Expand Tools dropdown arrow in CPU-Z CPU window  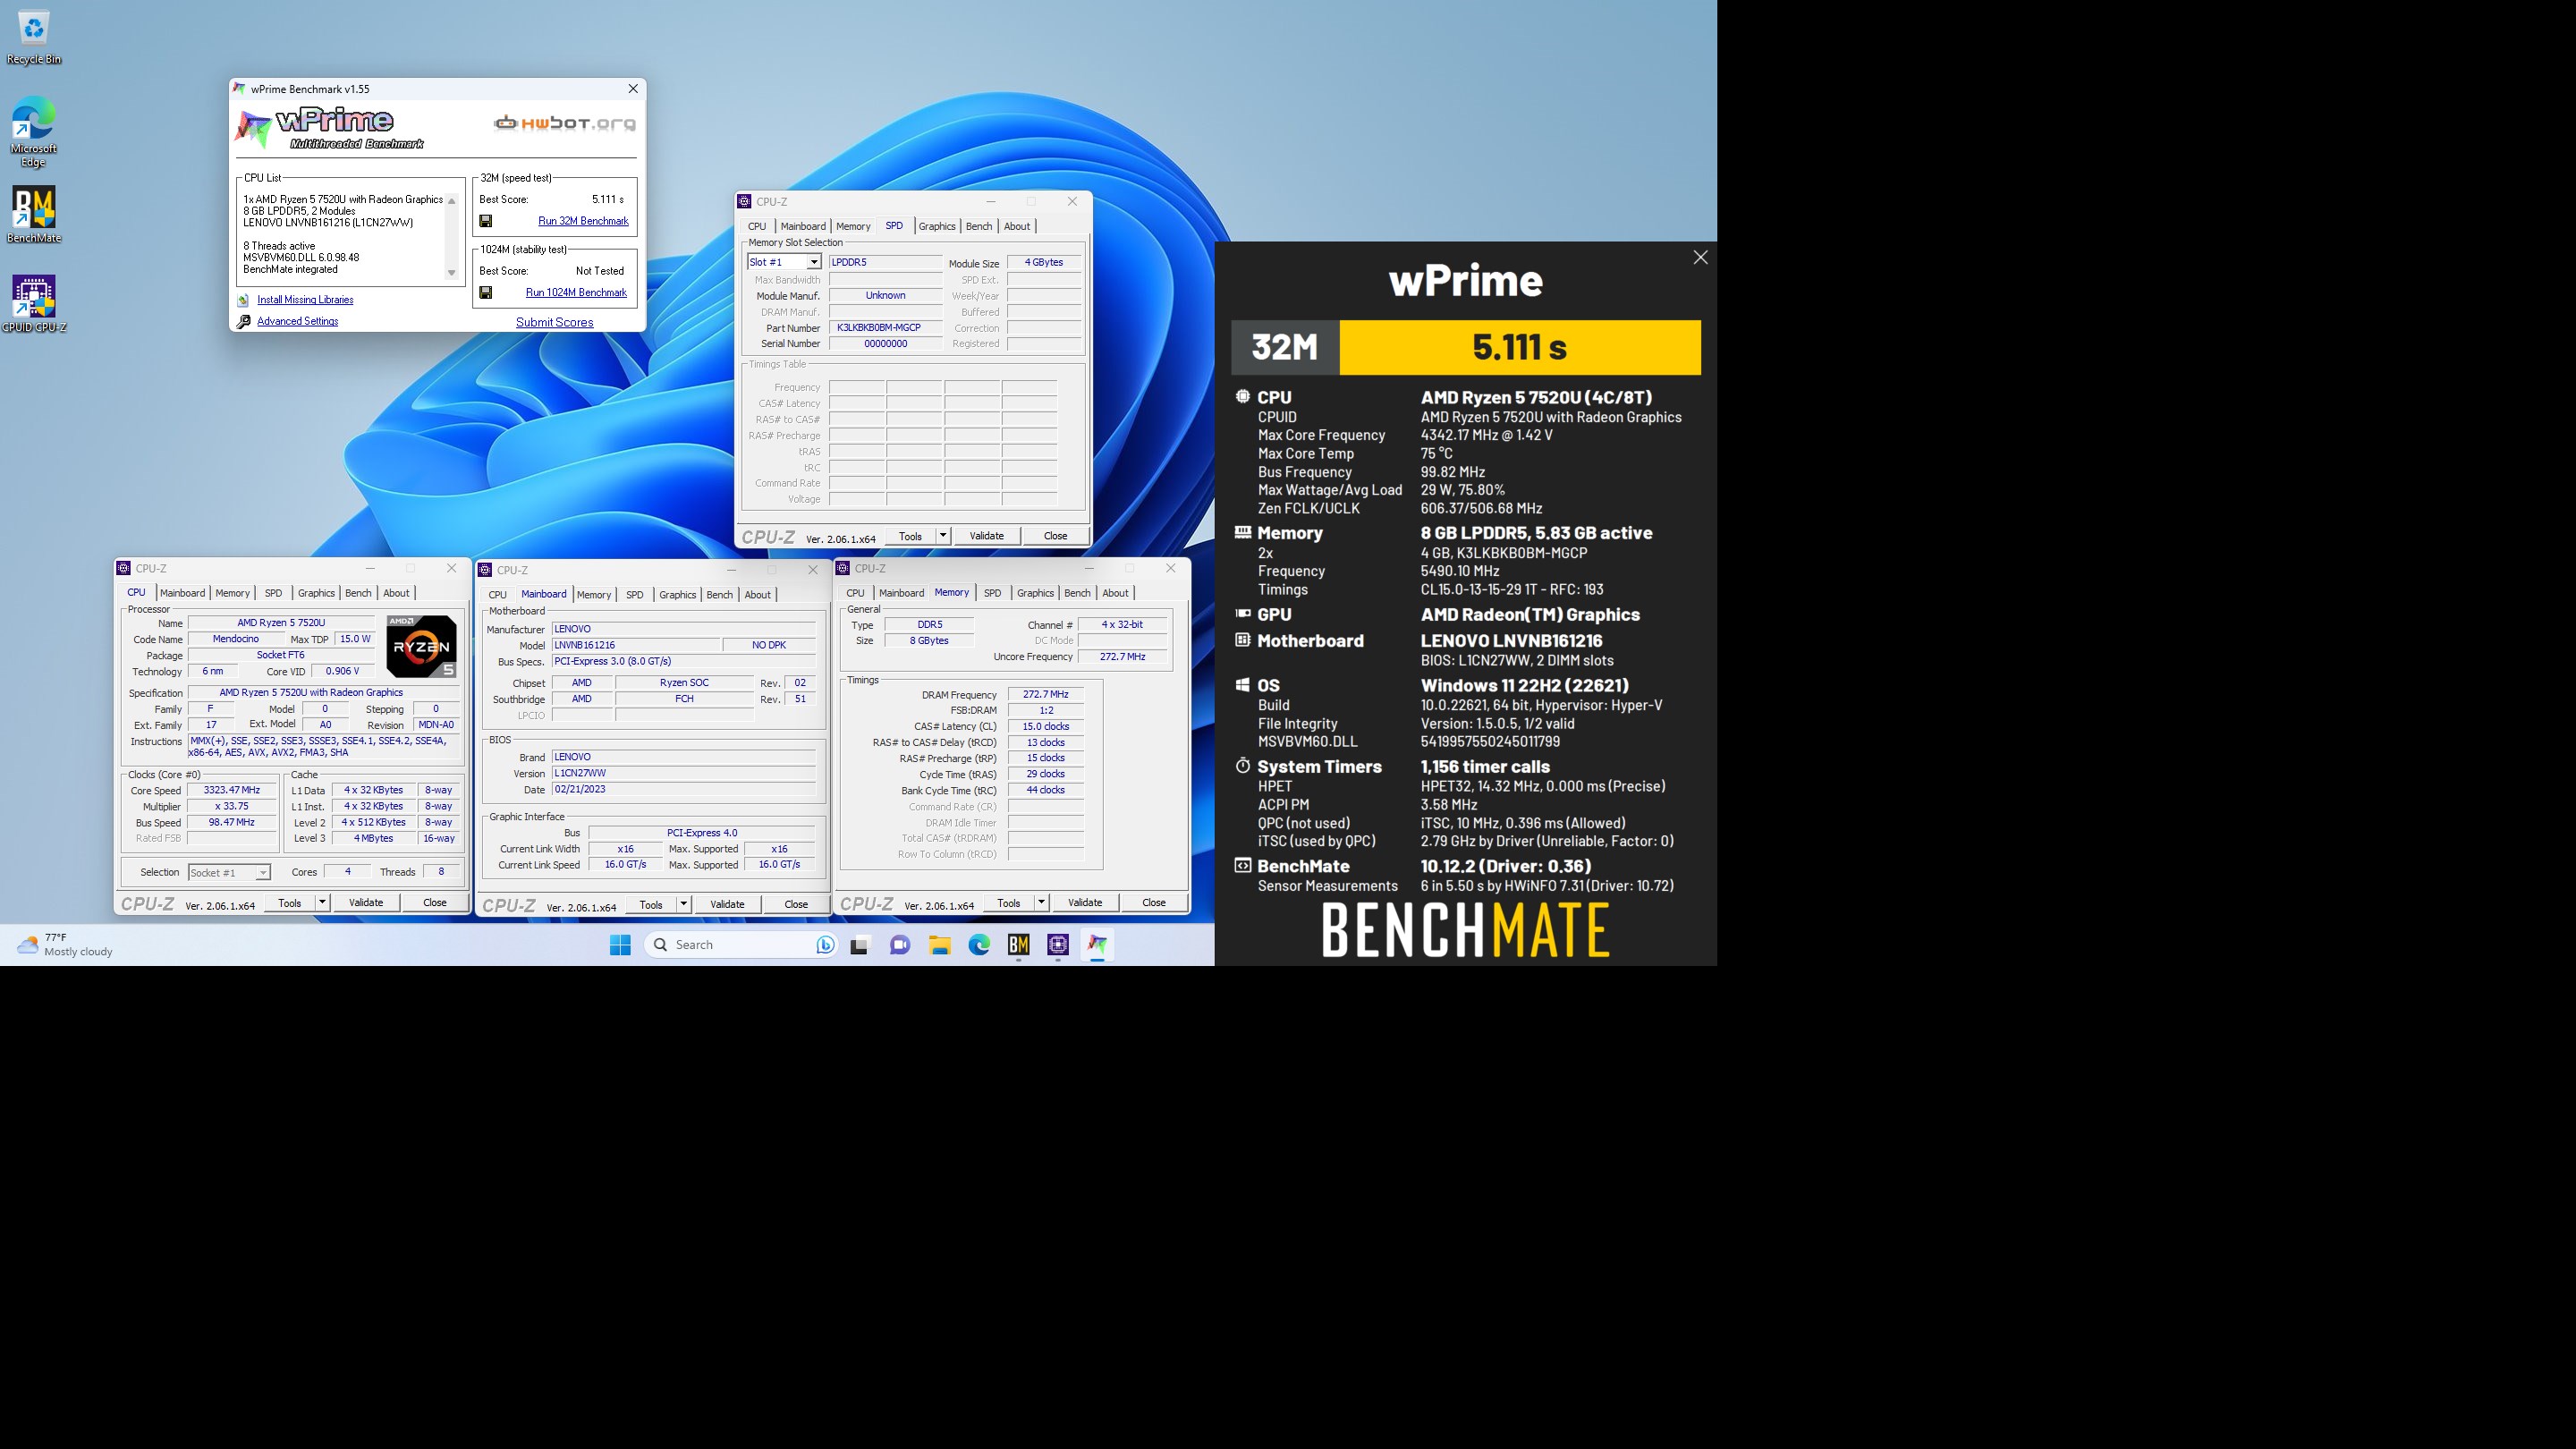[x=322, y=903]
